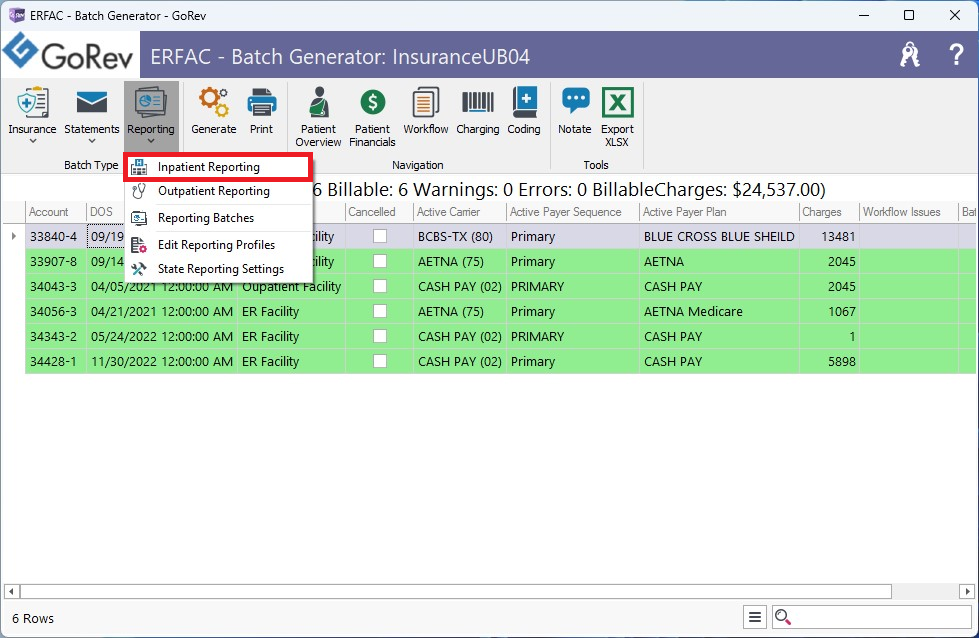The image size is (979, 638).
Task: Select Outpatient Reporting menu entry
Action: (x=218, y=191)
